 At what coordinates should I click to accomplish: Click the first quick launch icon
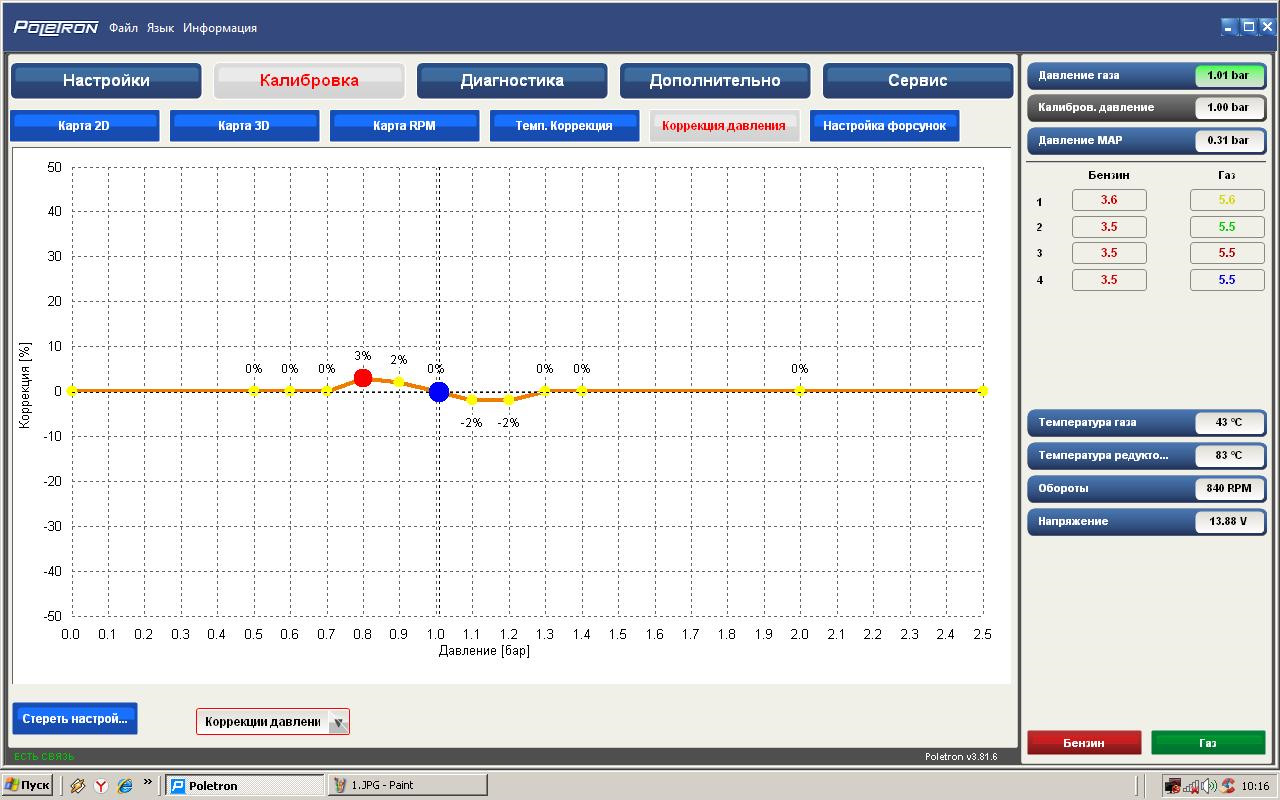pos(77,786)
